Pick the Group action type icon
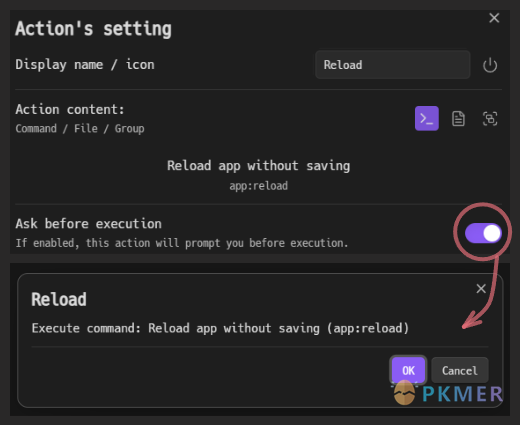The height and width of the screenshot is (425, 520). 490,119
